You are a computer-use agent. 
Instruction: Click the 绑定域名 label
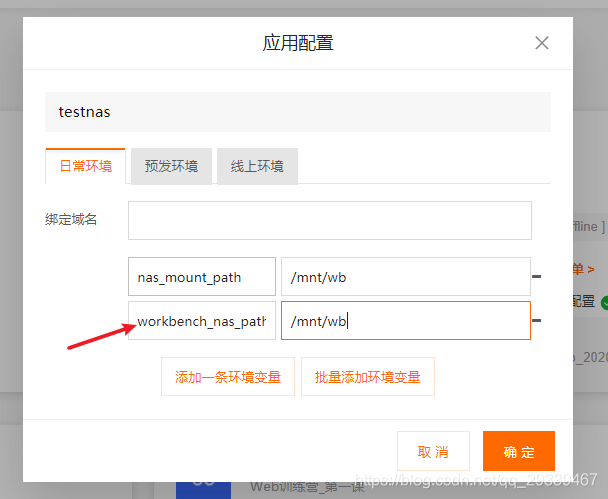71,219
